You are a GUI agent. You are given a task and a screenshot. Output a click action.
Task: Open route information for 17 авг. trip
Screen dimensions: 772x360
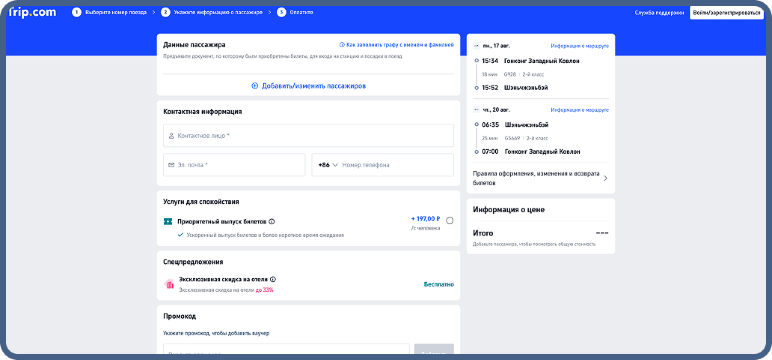point(579,46)
